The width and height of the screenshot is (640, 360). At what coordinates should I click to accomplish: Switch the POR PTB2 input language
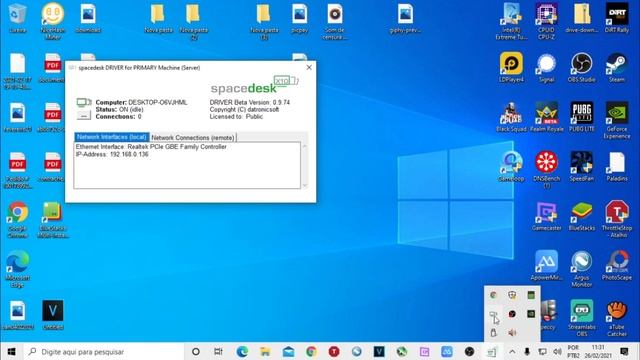pos(573,351)
